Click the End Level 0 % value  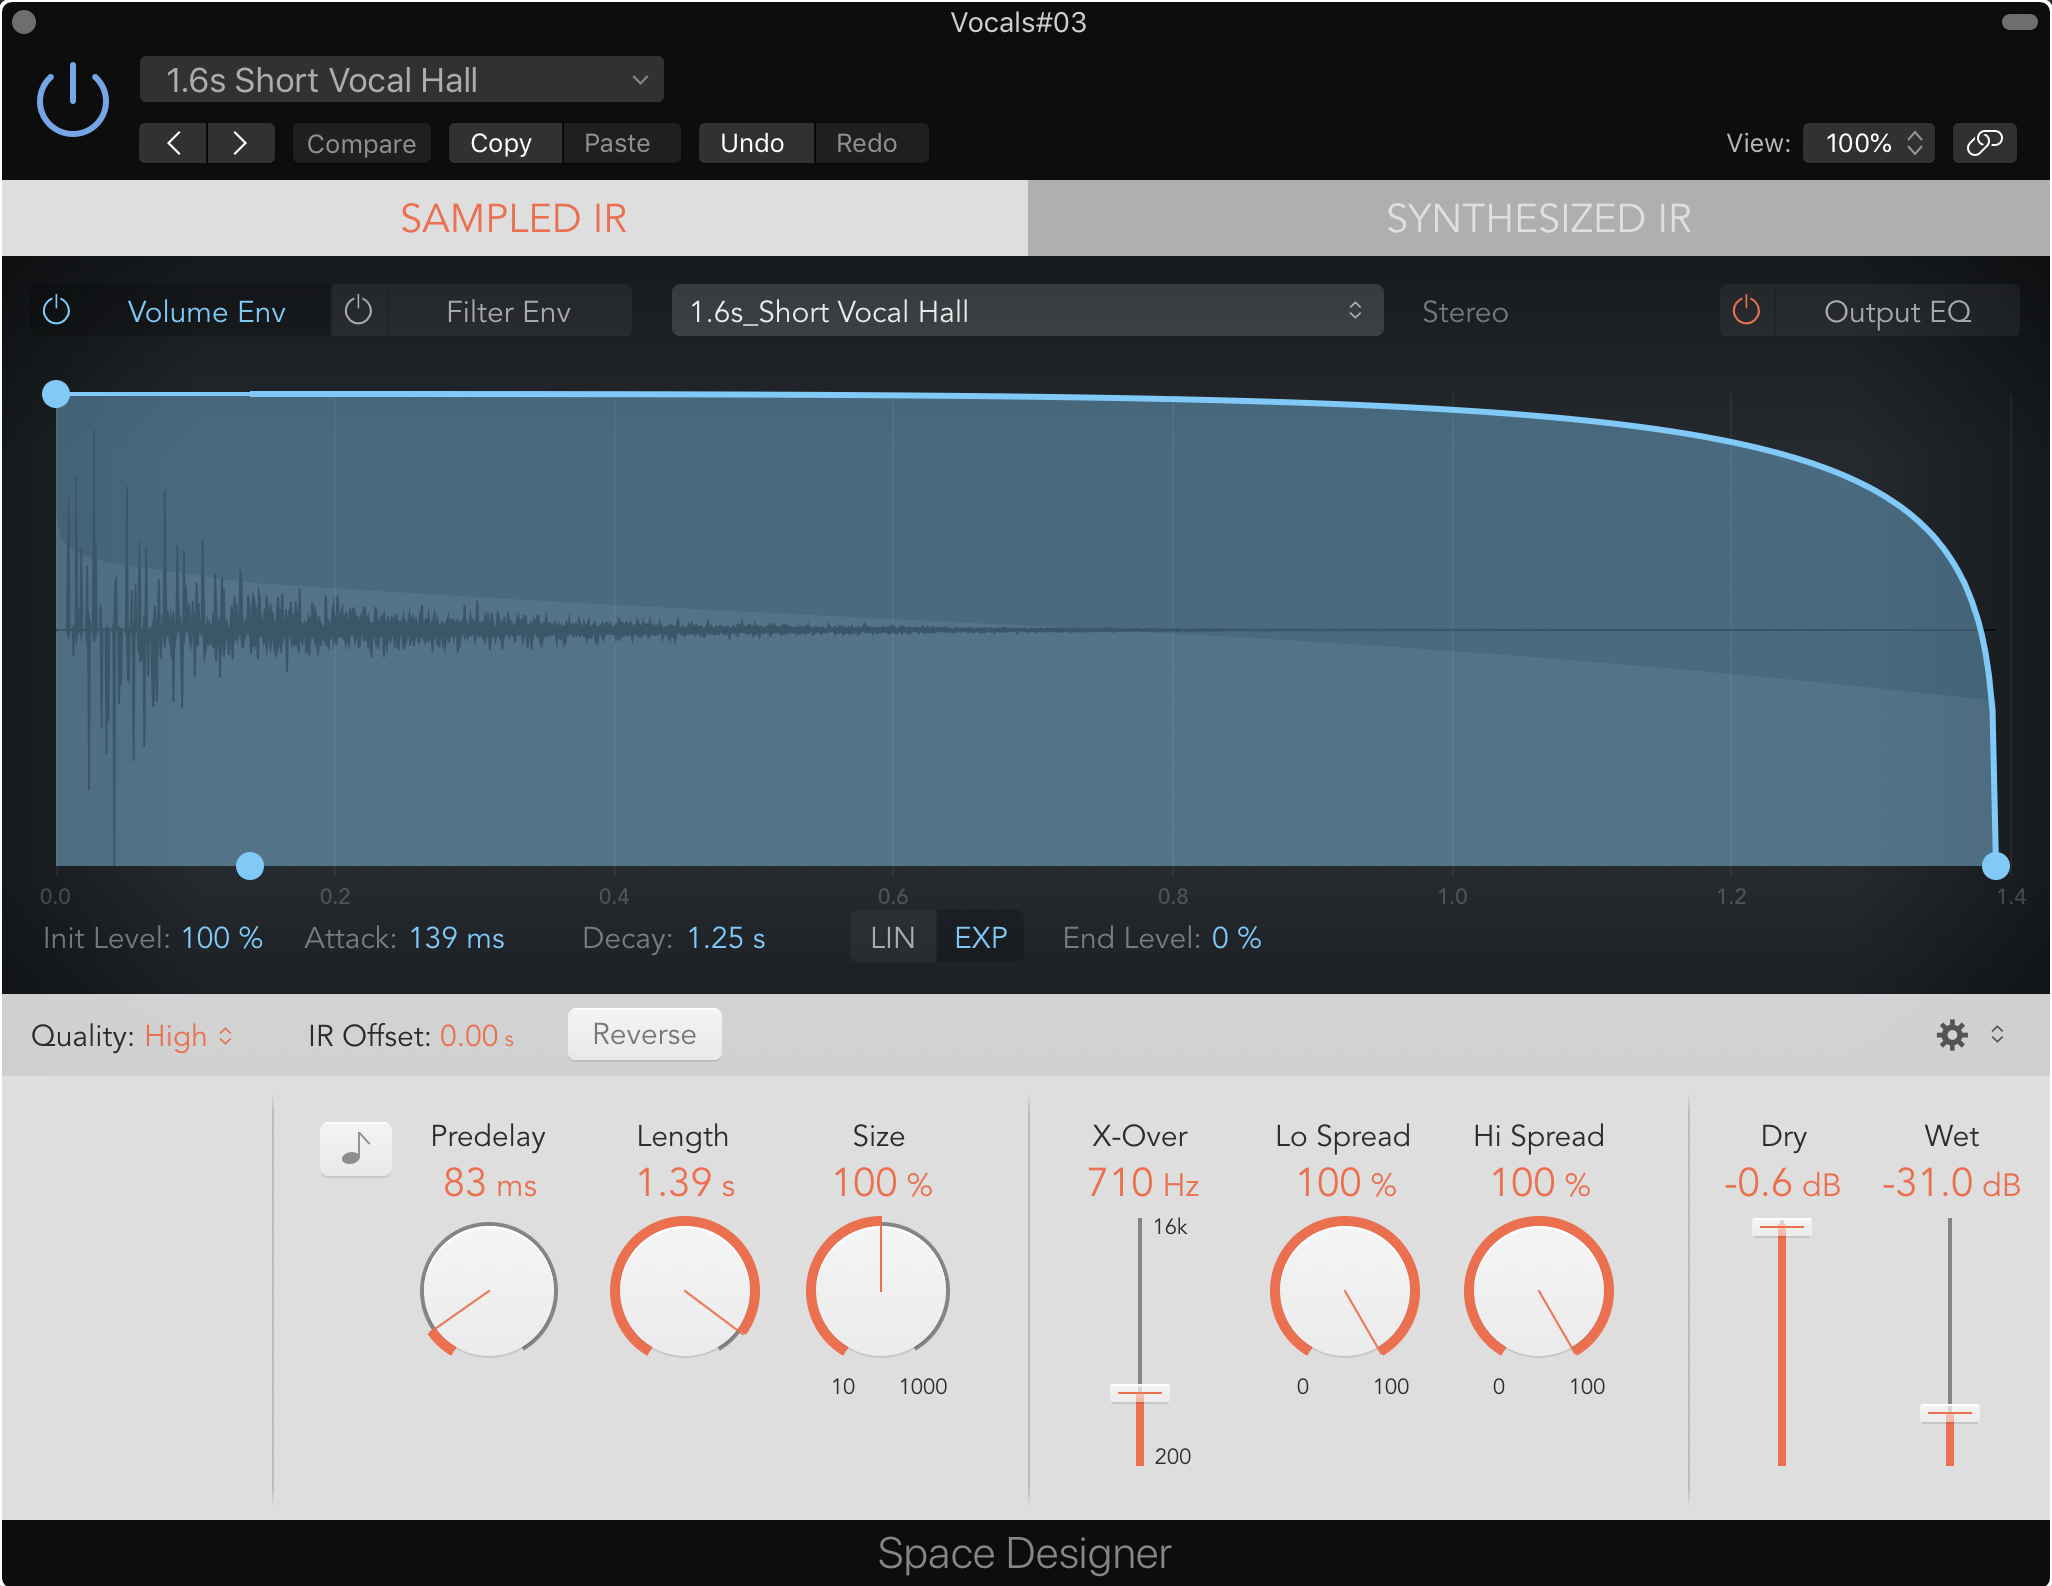tap(1237, 938)
